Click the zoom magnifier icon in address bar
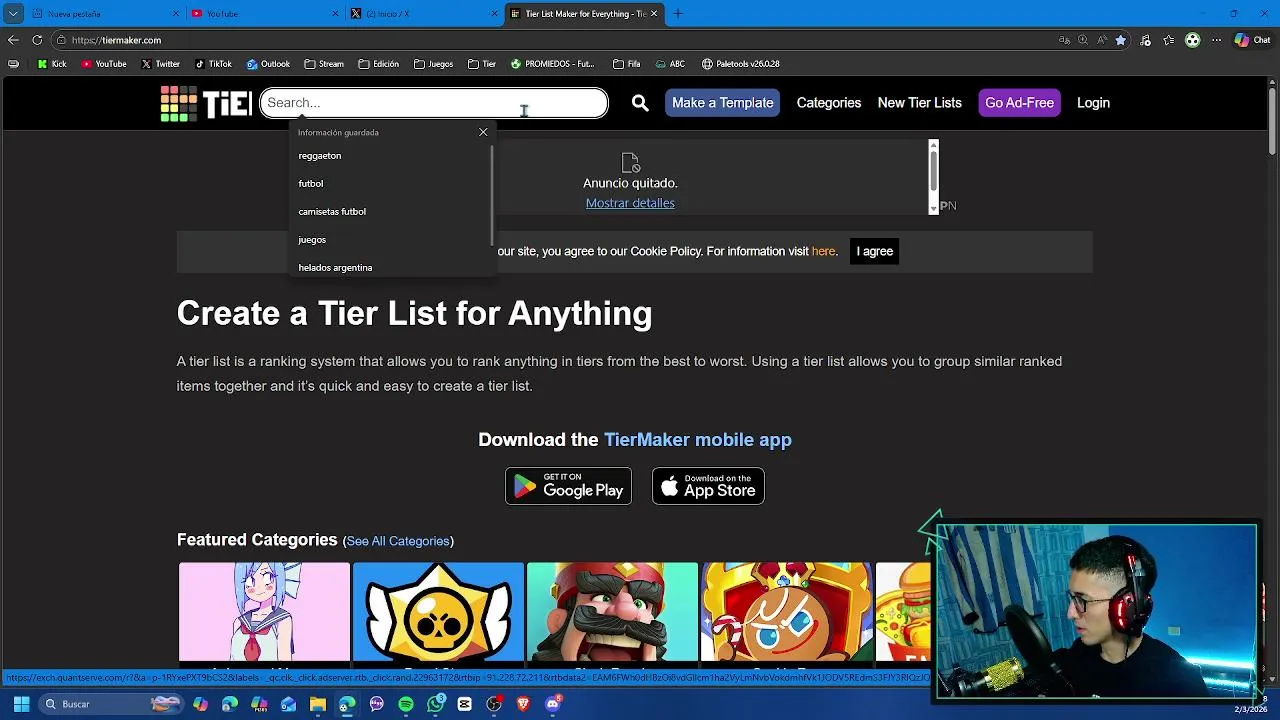Viewport: 1280px width, 720px height. [x=1083, y=40]
